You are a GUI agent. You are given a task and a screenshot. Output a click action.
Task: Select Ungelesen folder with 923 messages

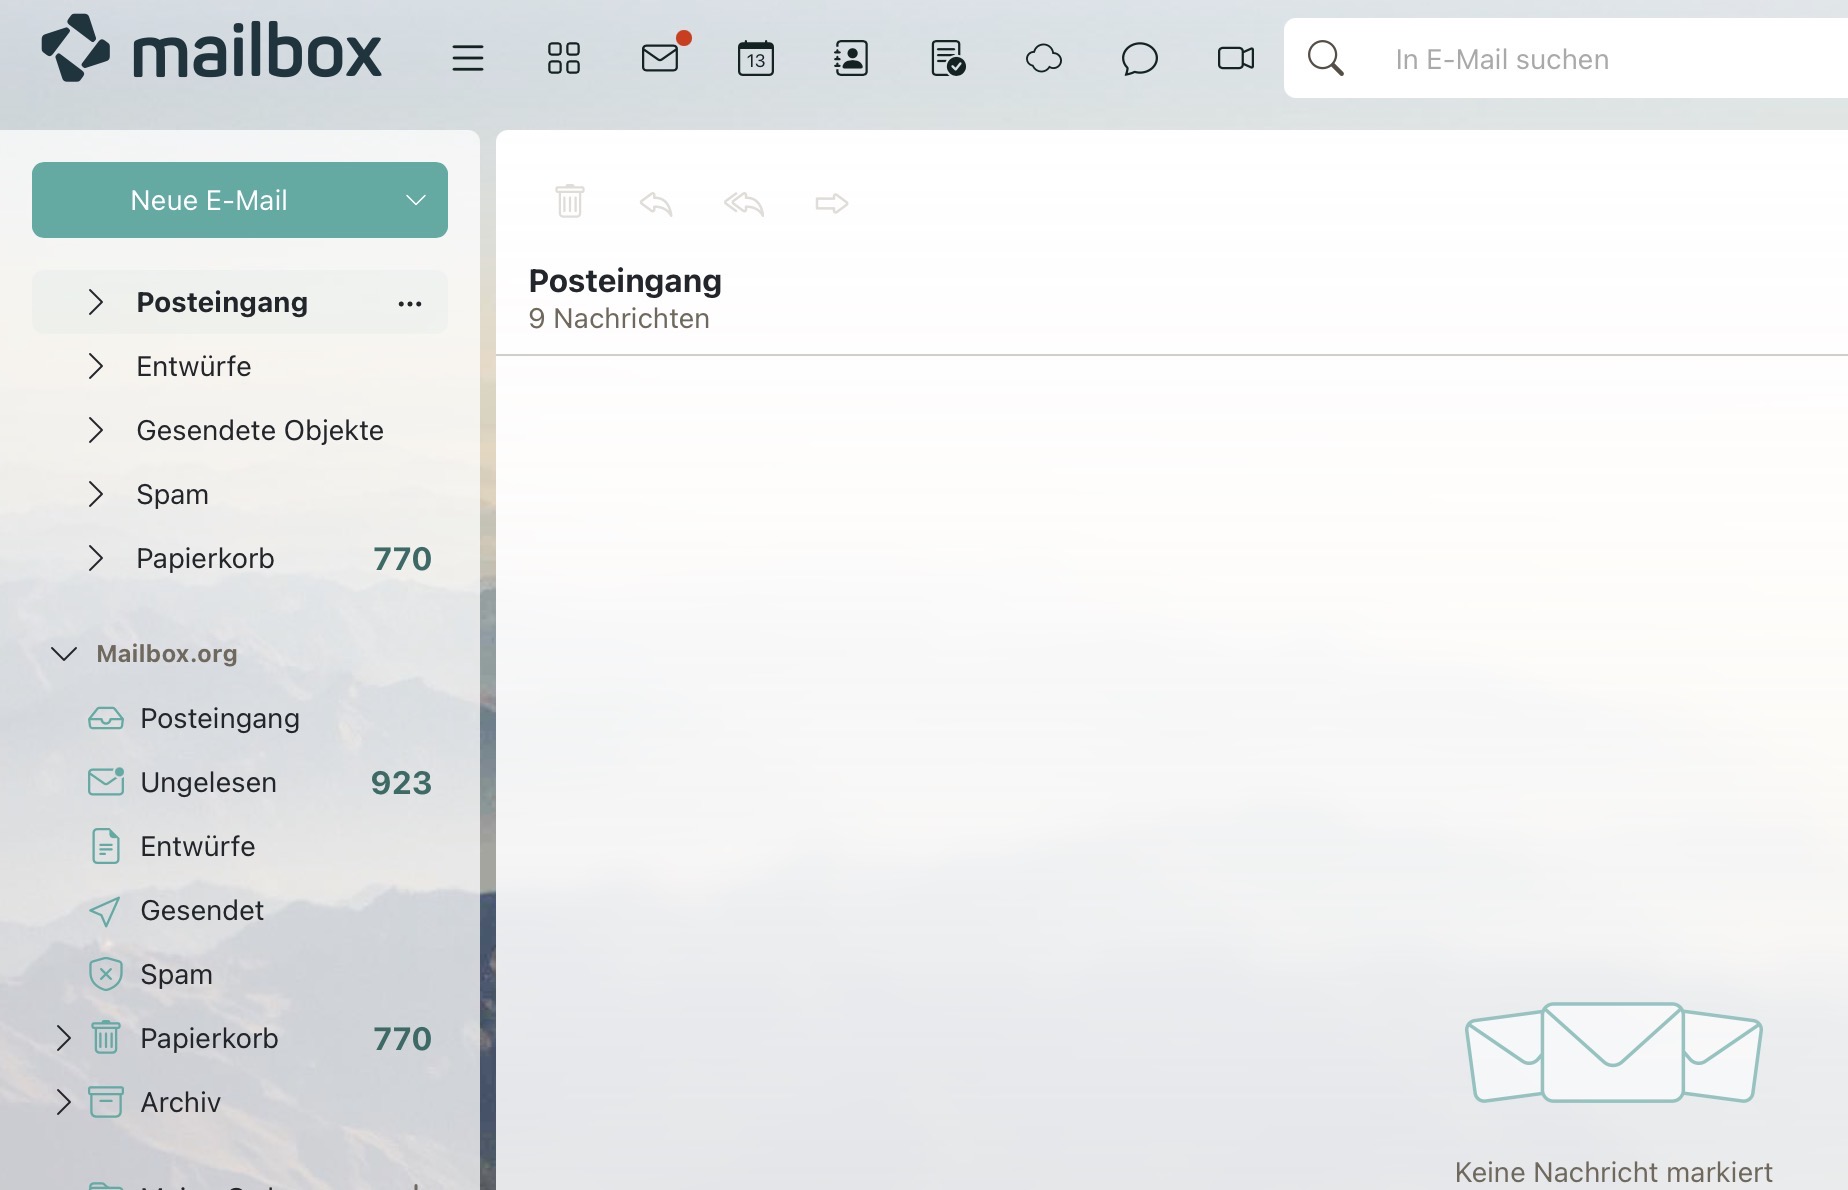(x=208, y=782)
